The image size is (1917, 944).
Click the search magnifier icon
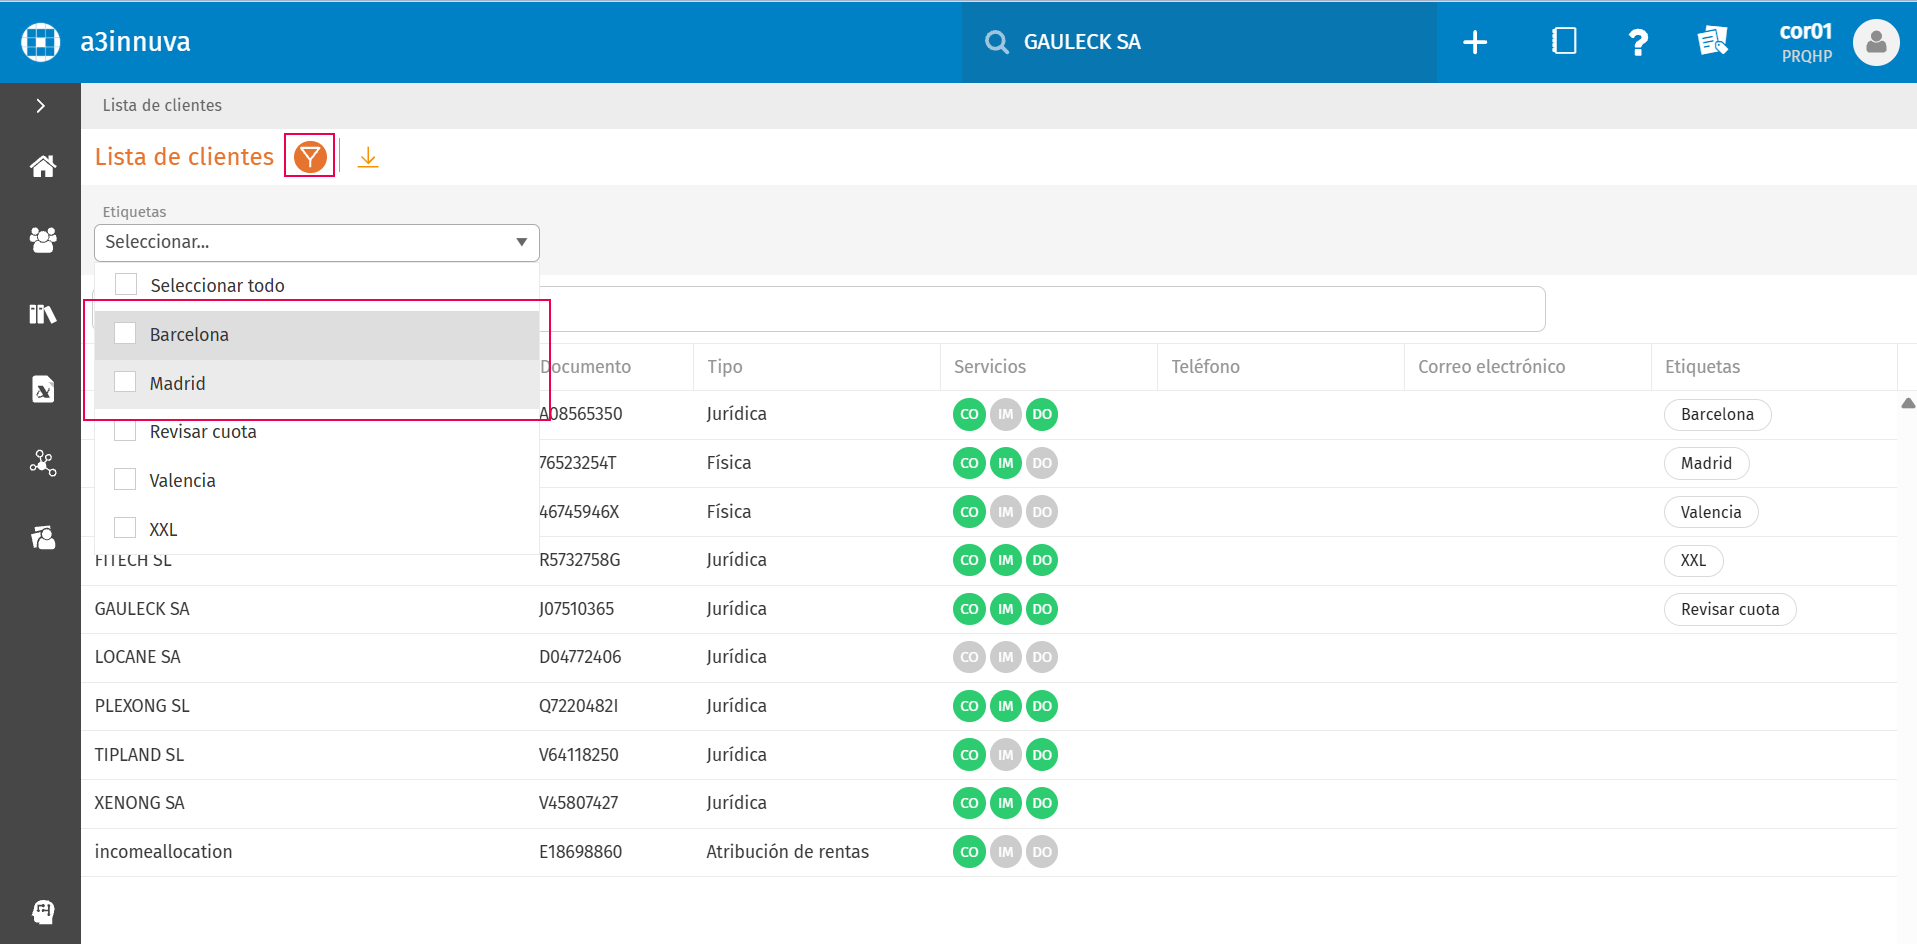tap(996, 42)
